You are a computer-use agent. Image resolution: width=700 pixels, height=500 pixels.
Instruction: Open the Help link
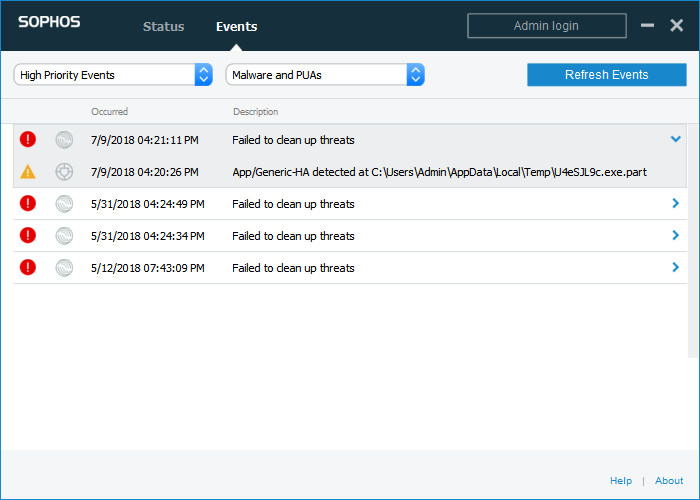(621, 481)
